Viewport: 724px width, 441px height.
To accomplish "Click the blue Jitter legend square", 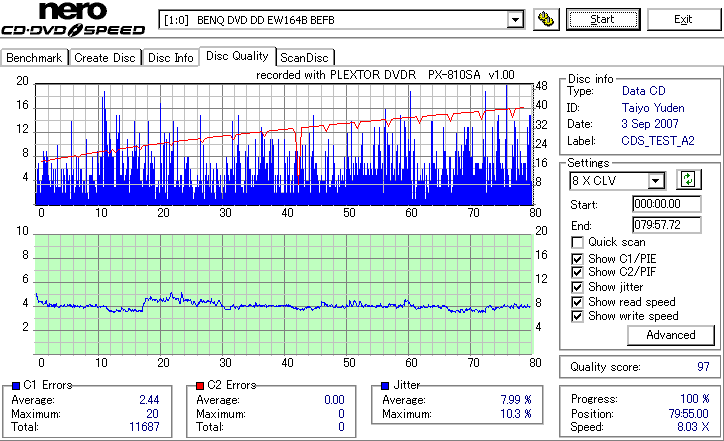I will [x=385, y=386].
